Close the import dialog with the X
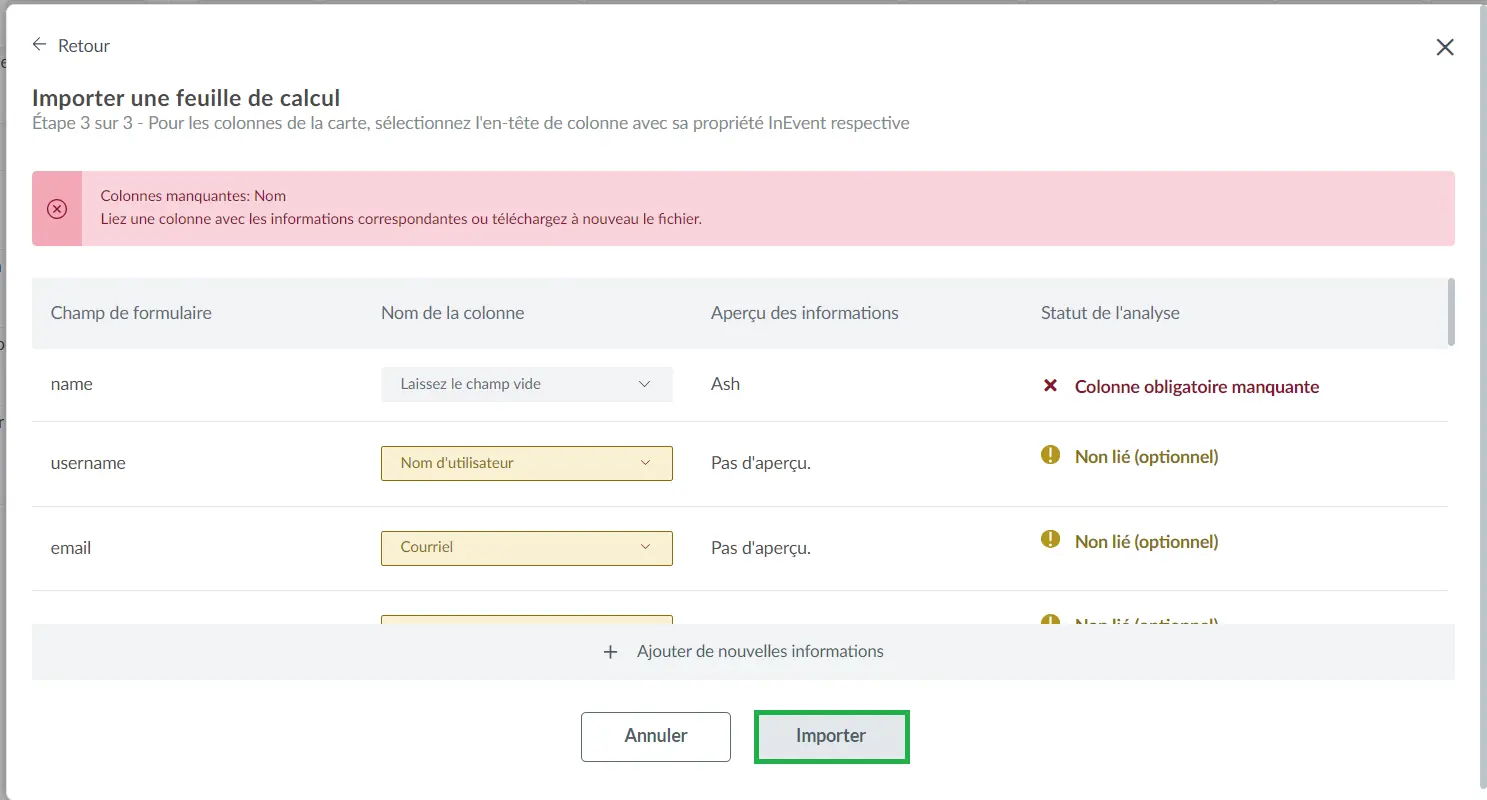Screen dimensions: 1487x800 point(1445,47)
